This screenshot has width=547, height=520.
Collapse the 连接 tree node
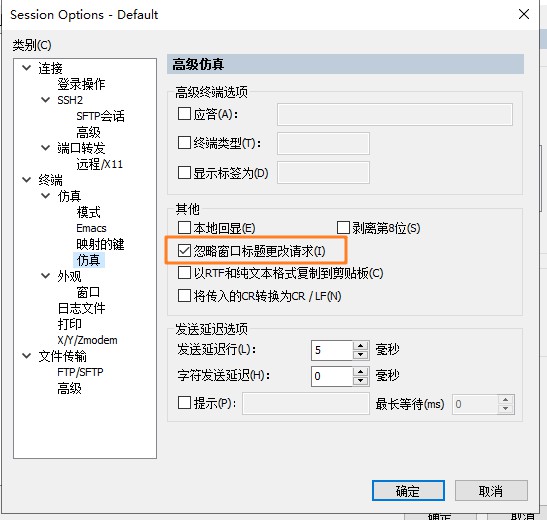click(x=27, y=67)
